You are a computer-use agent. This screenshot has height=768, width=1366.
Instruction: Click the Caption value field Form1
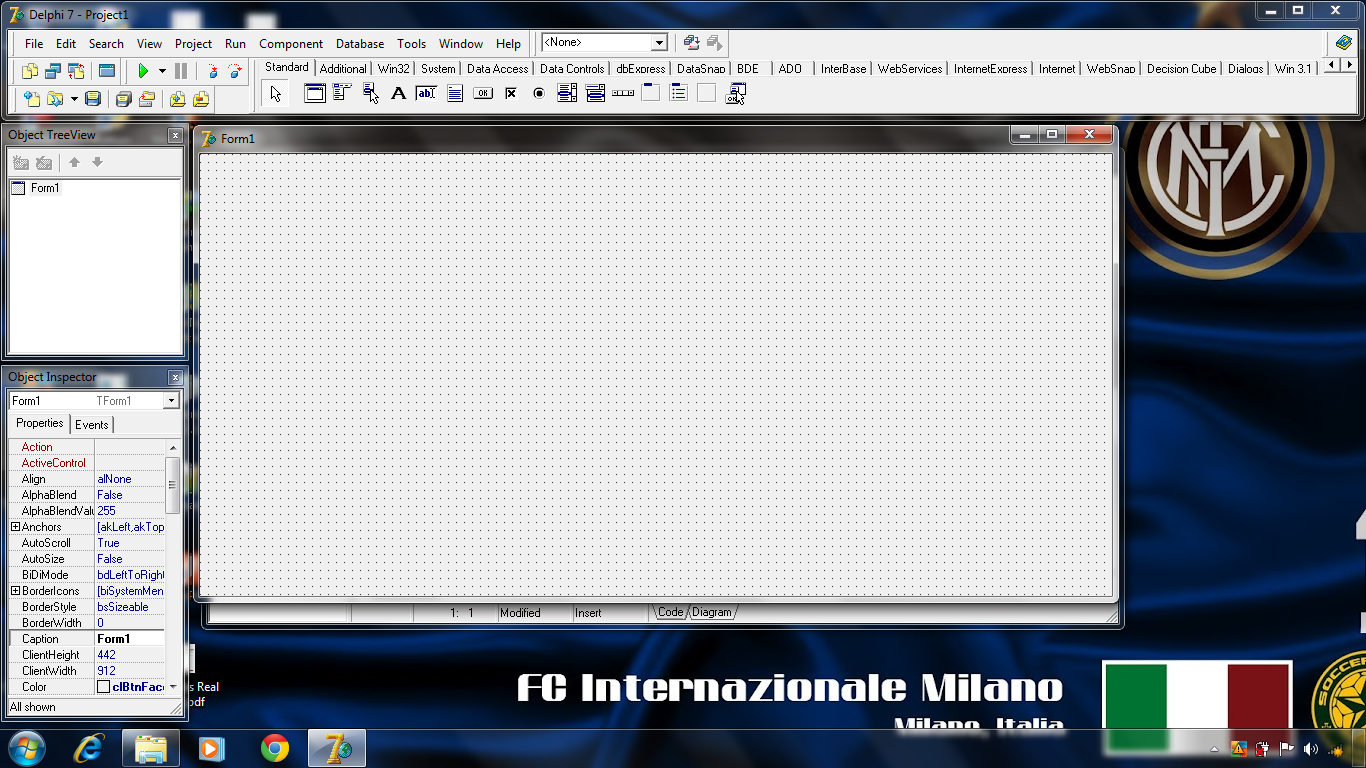click(130, 639)
